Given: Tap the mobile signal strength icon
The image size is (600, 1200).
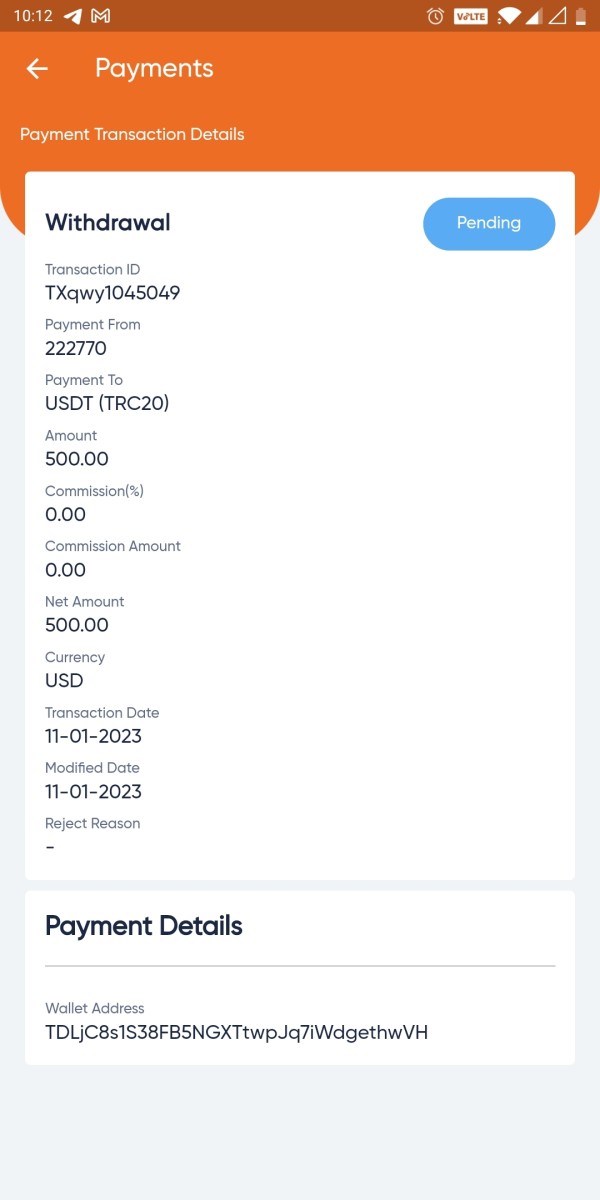Looking at the screenshot, I should click(x=535, y=16).
